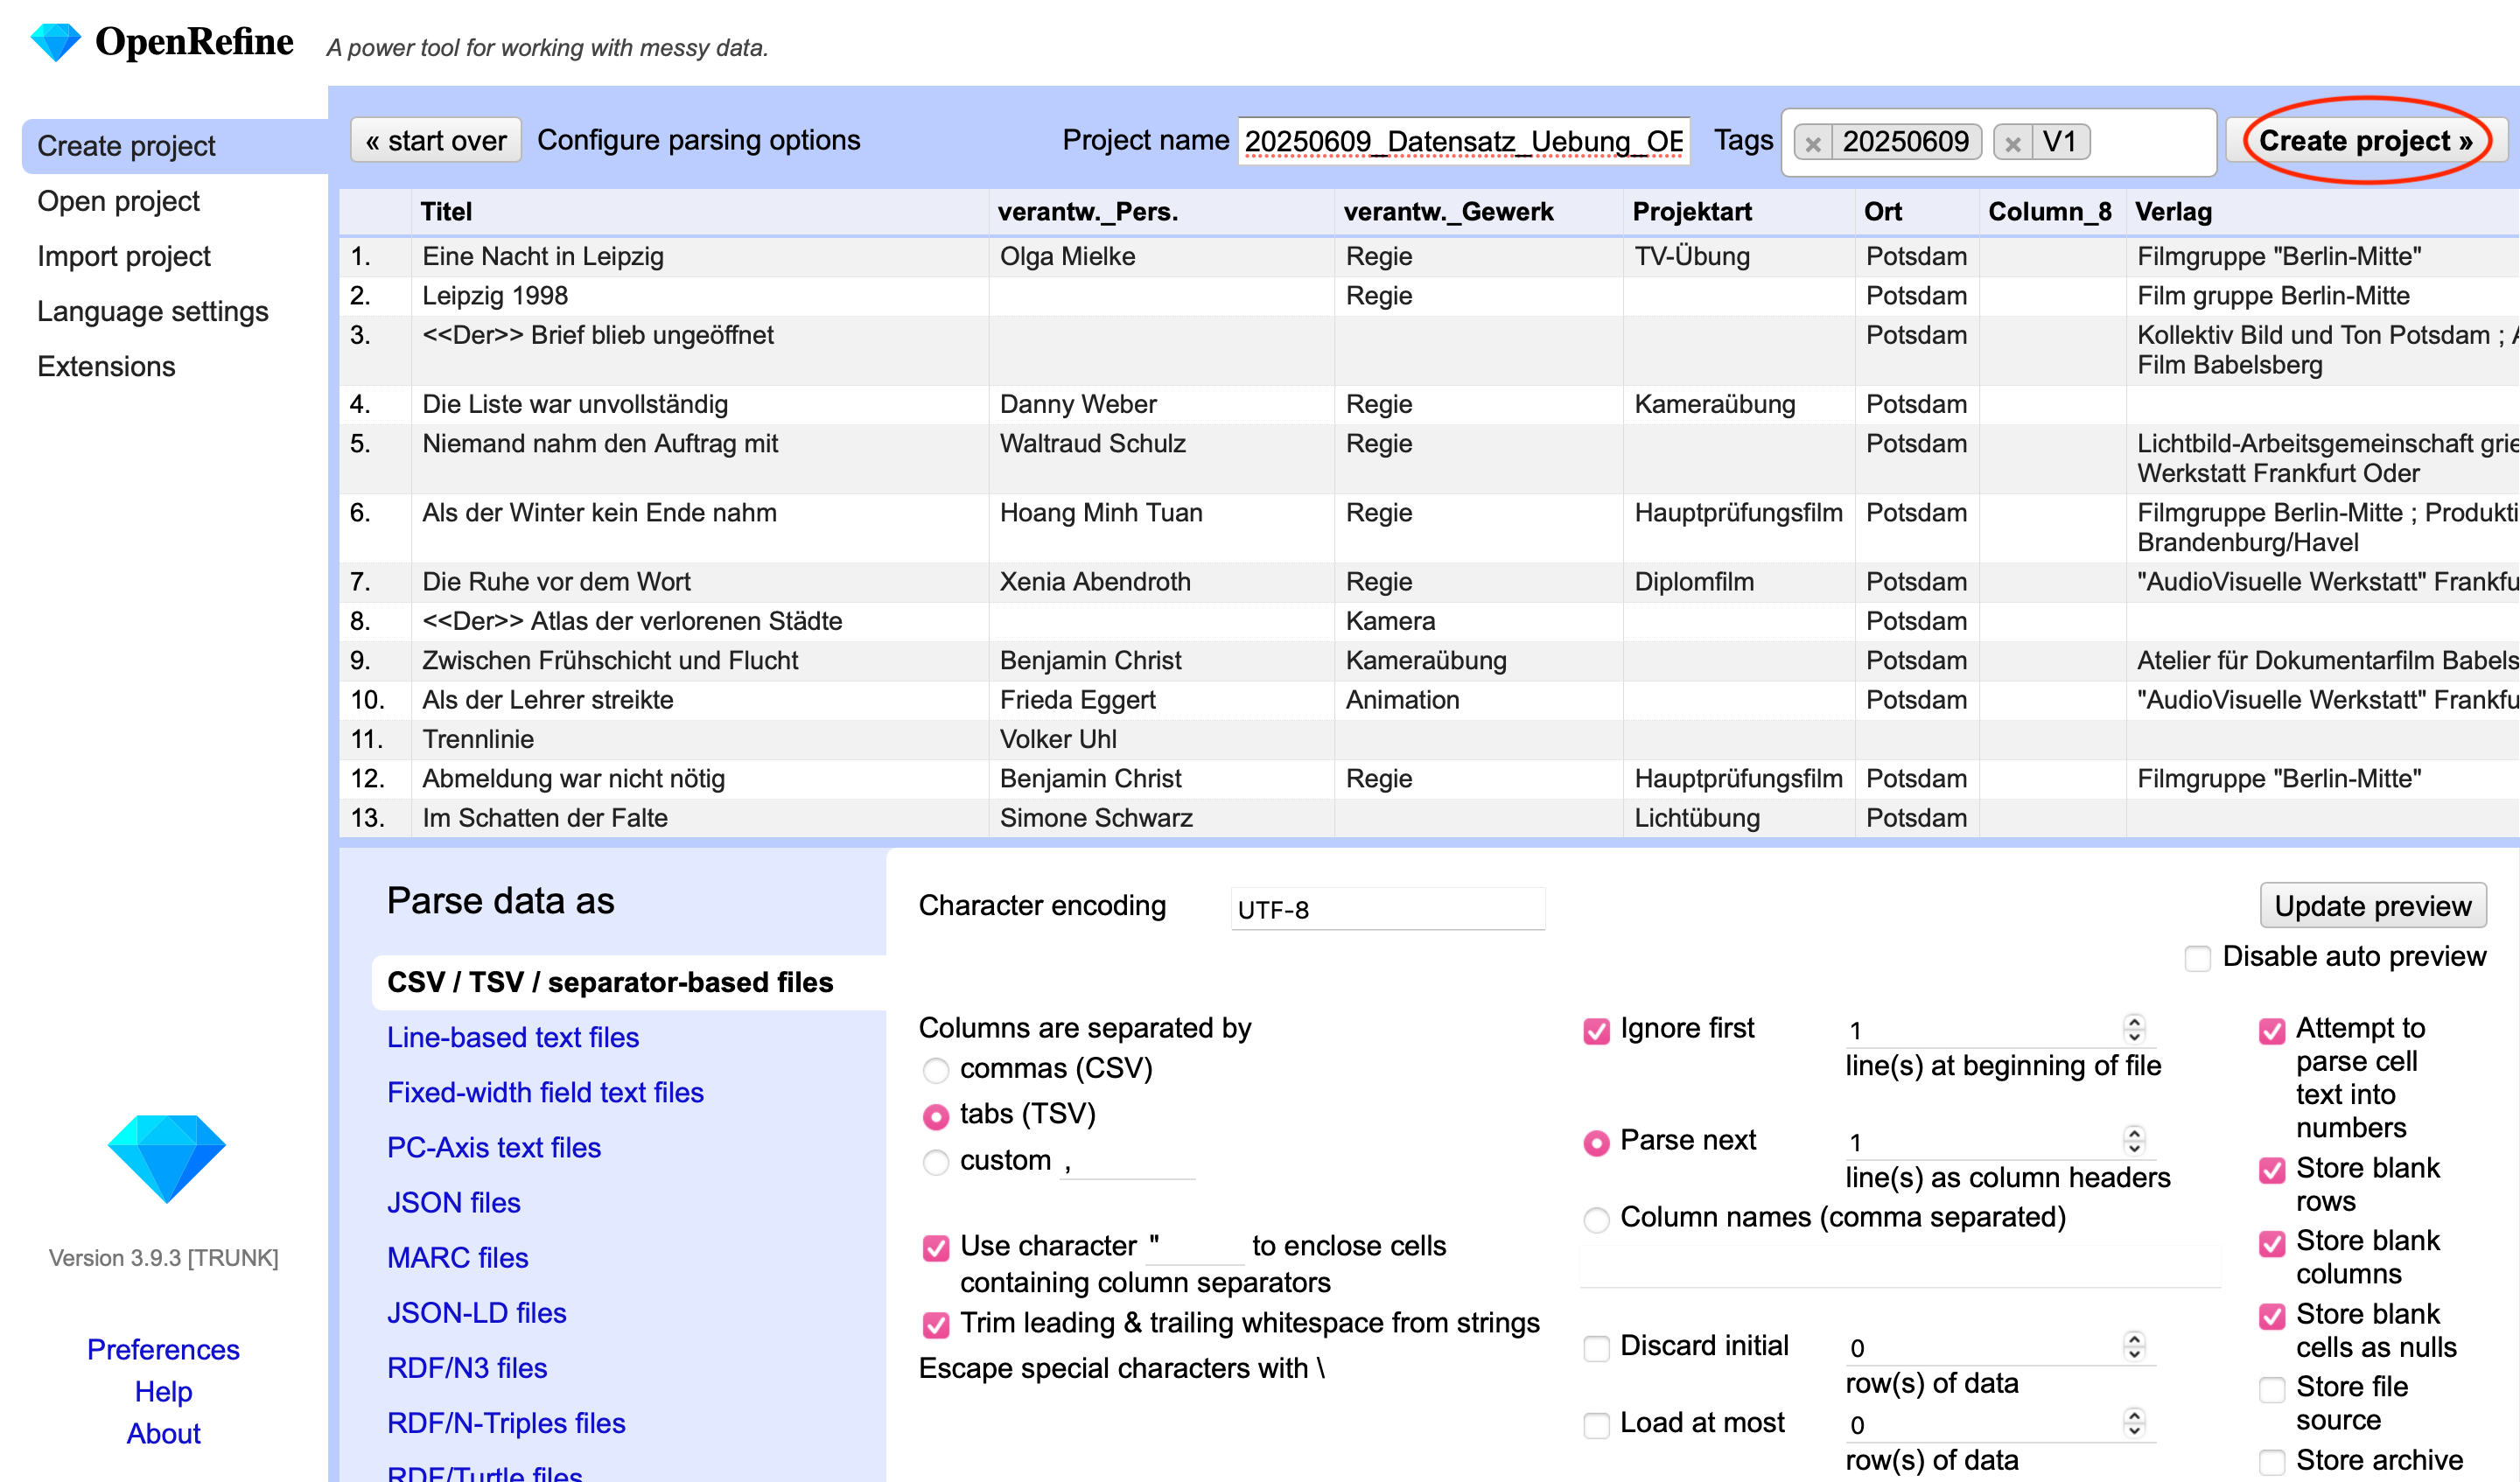Enable Store file source checkbox

pos(2272,1389)
